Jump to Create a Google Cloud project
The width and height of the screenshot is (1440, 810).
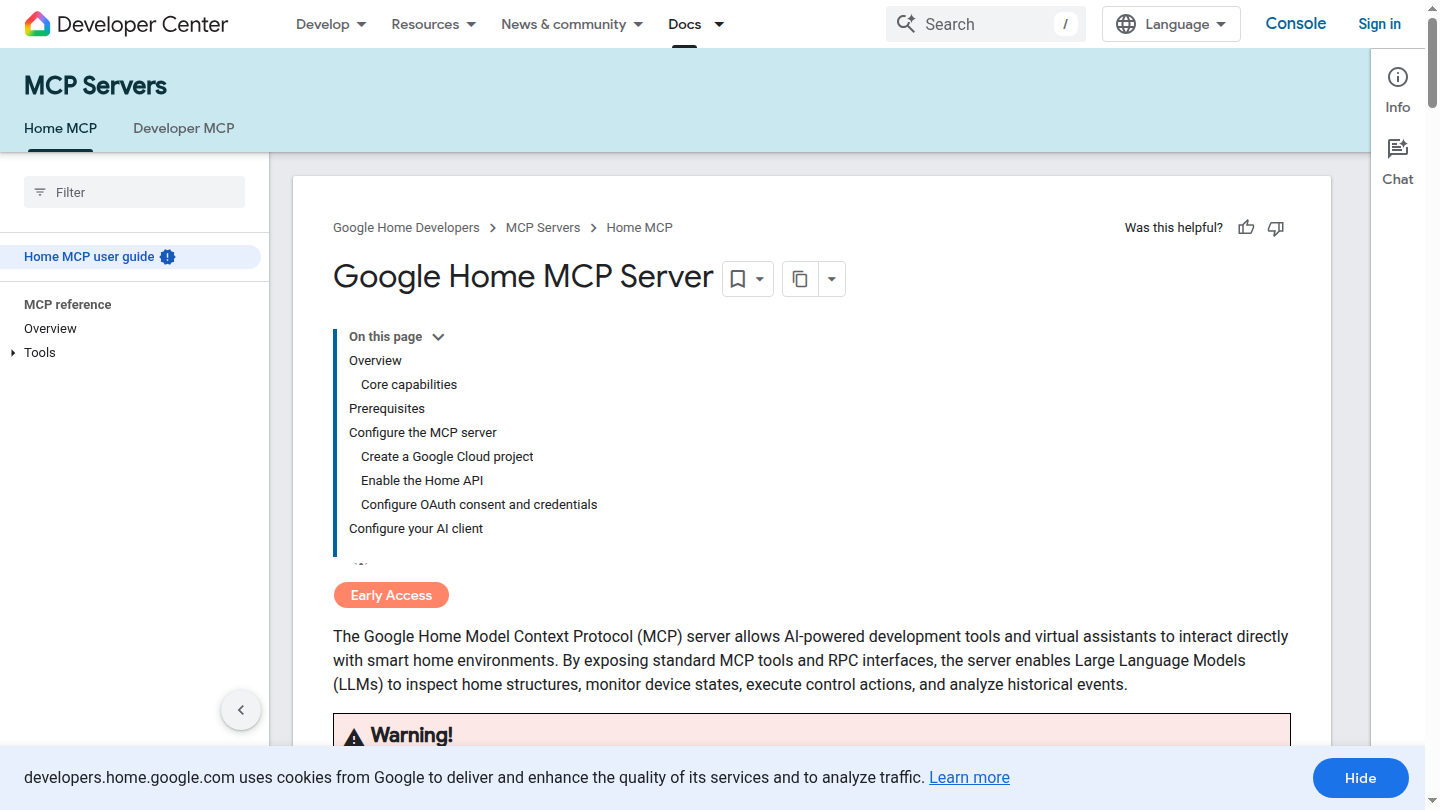click(x=447, y=457)
